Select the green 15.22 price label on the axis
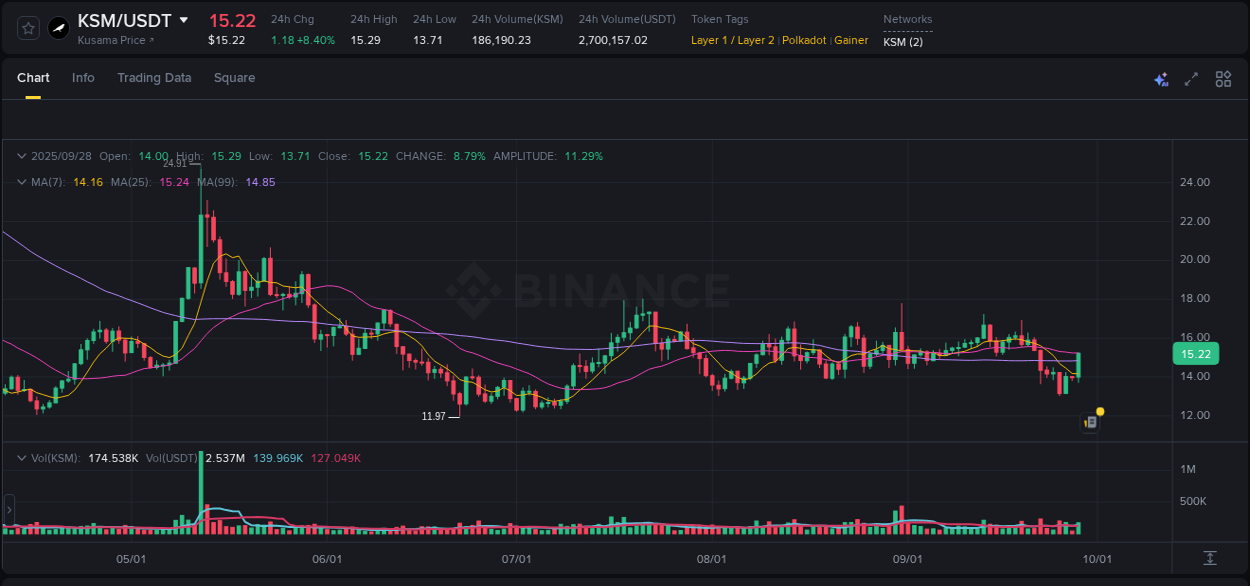1250x586 pixels. (1194, 353)
